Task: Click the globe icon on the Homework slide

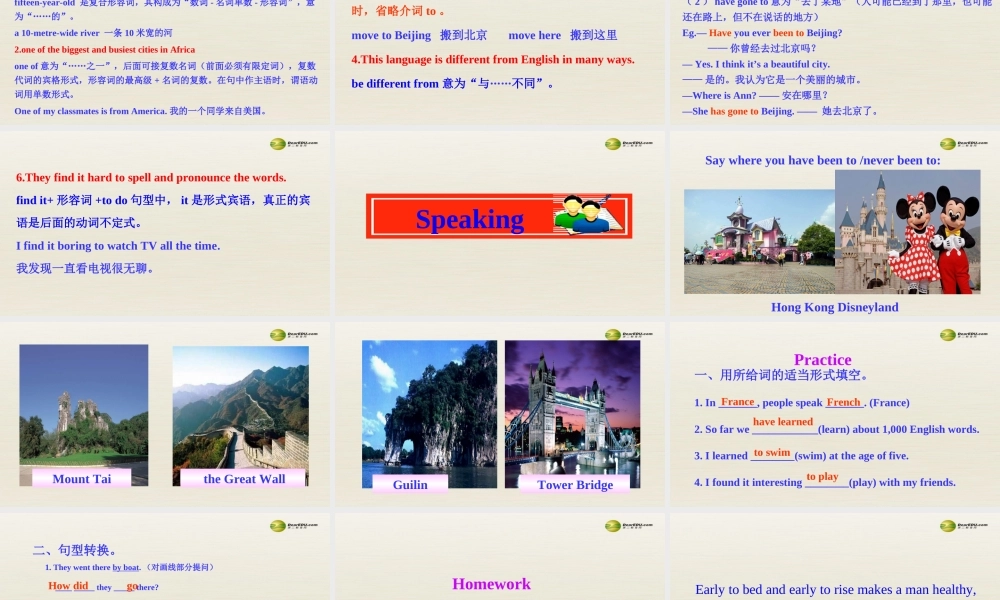Action: tap(614, 524)
